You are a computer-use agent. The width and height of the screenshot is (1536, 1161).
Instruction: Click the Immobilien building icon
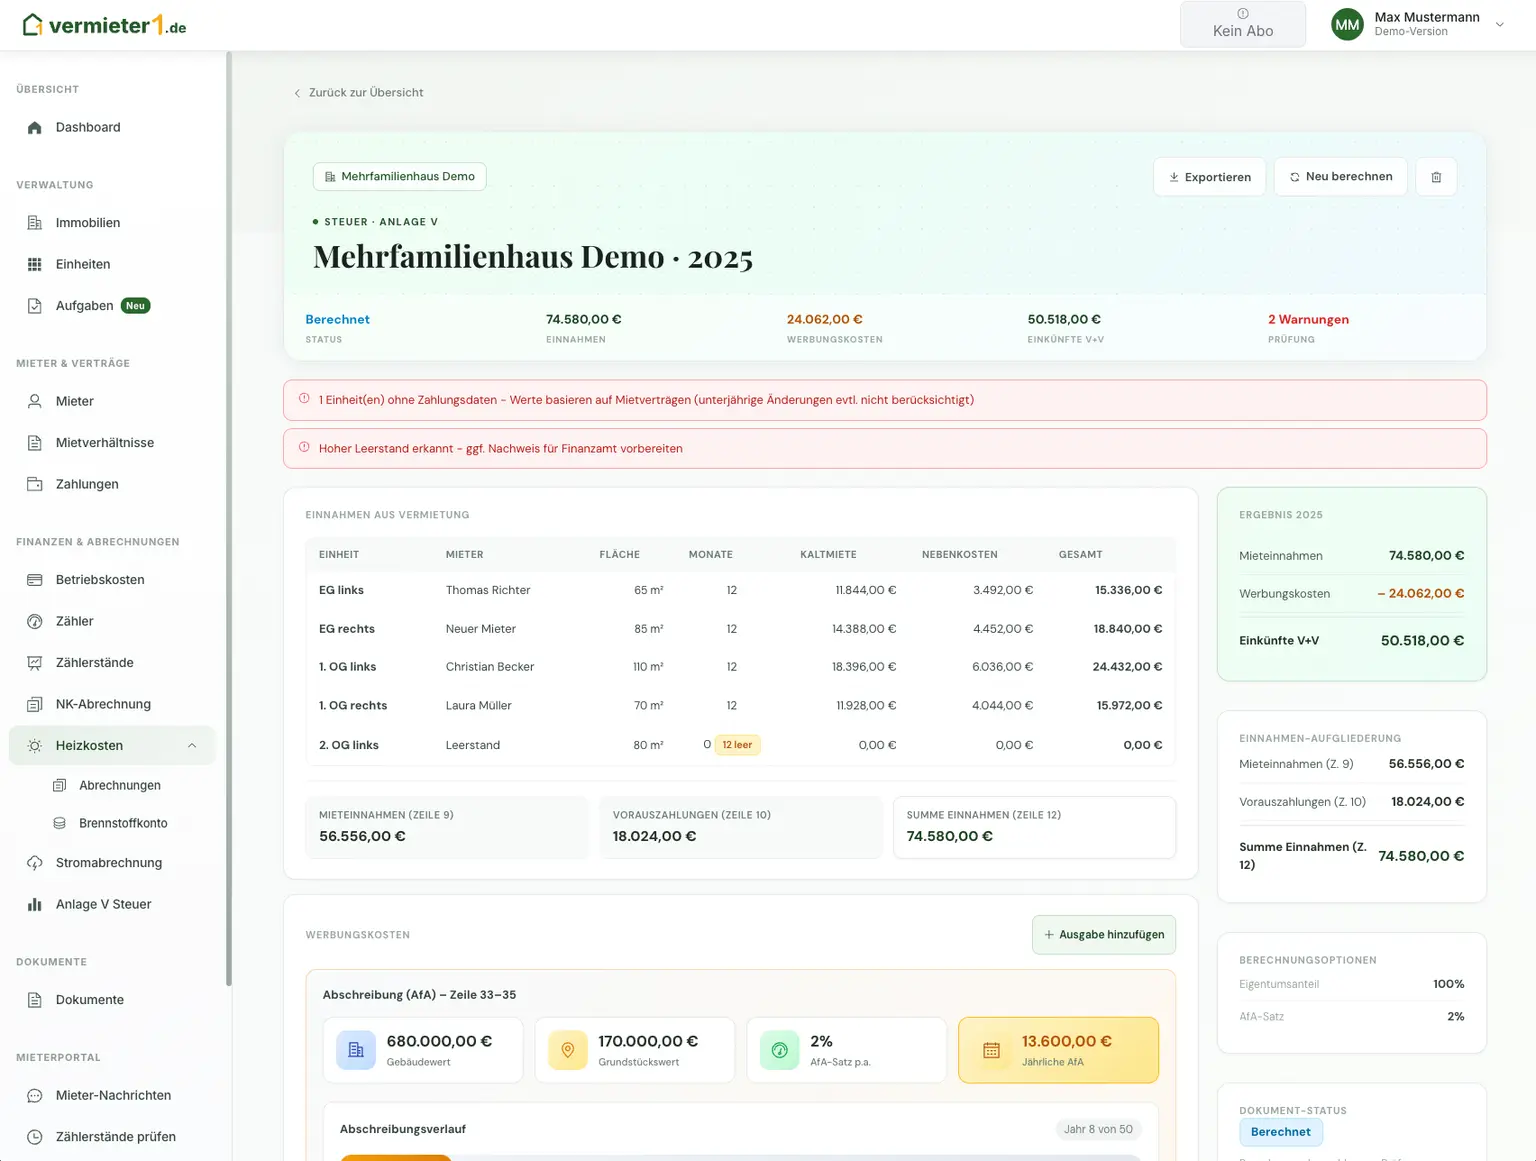point(35,223)
